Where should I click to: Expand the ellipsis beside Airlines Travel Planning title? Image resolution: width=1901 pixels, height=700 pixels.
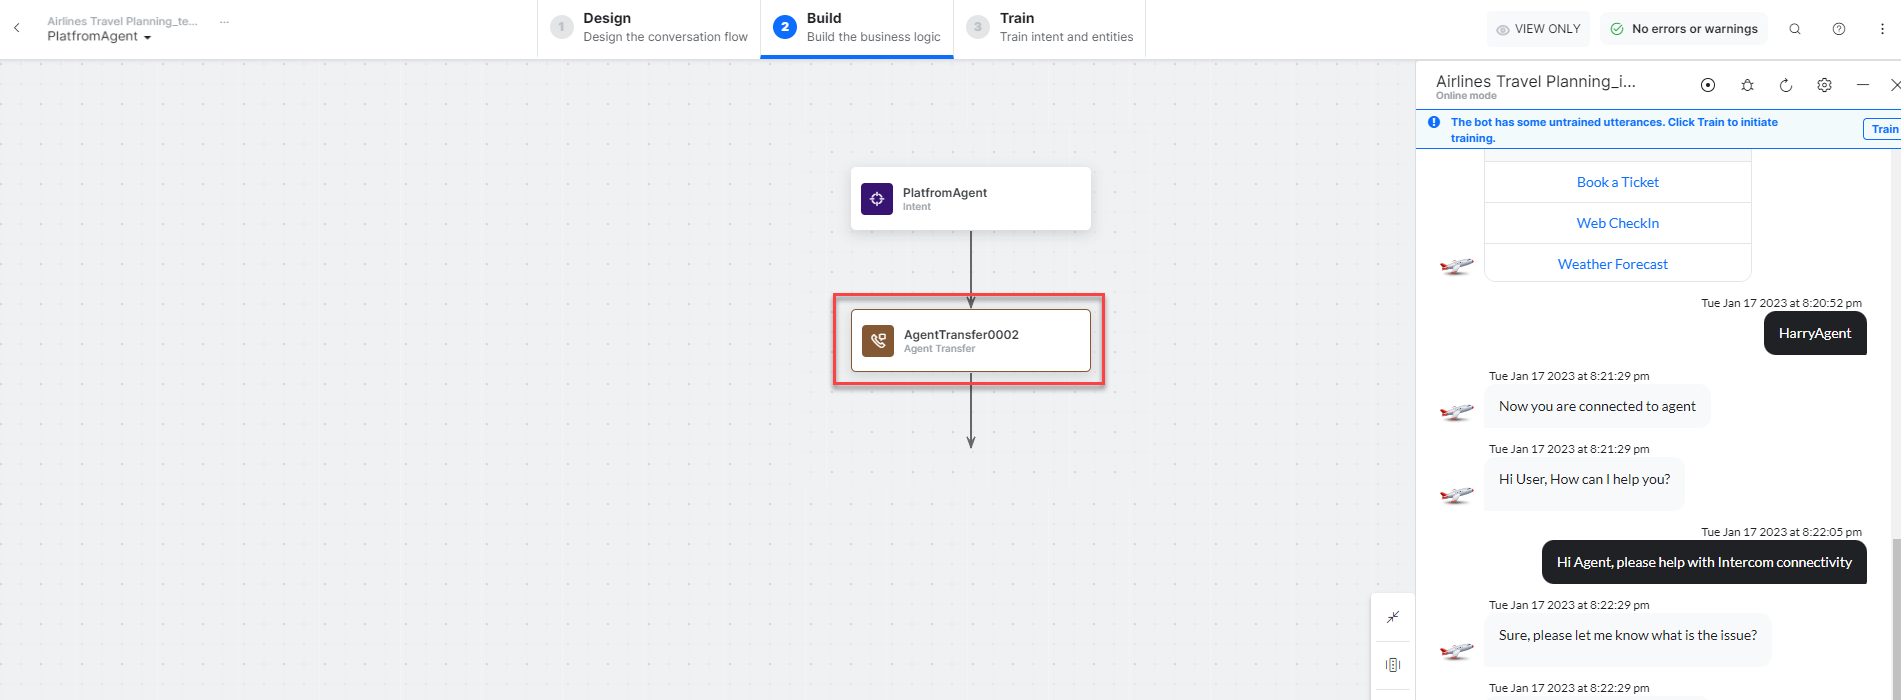(x=224, y=21)
